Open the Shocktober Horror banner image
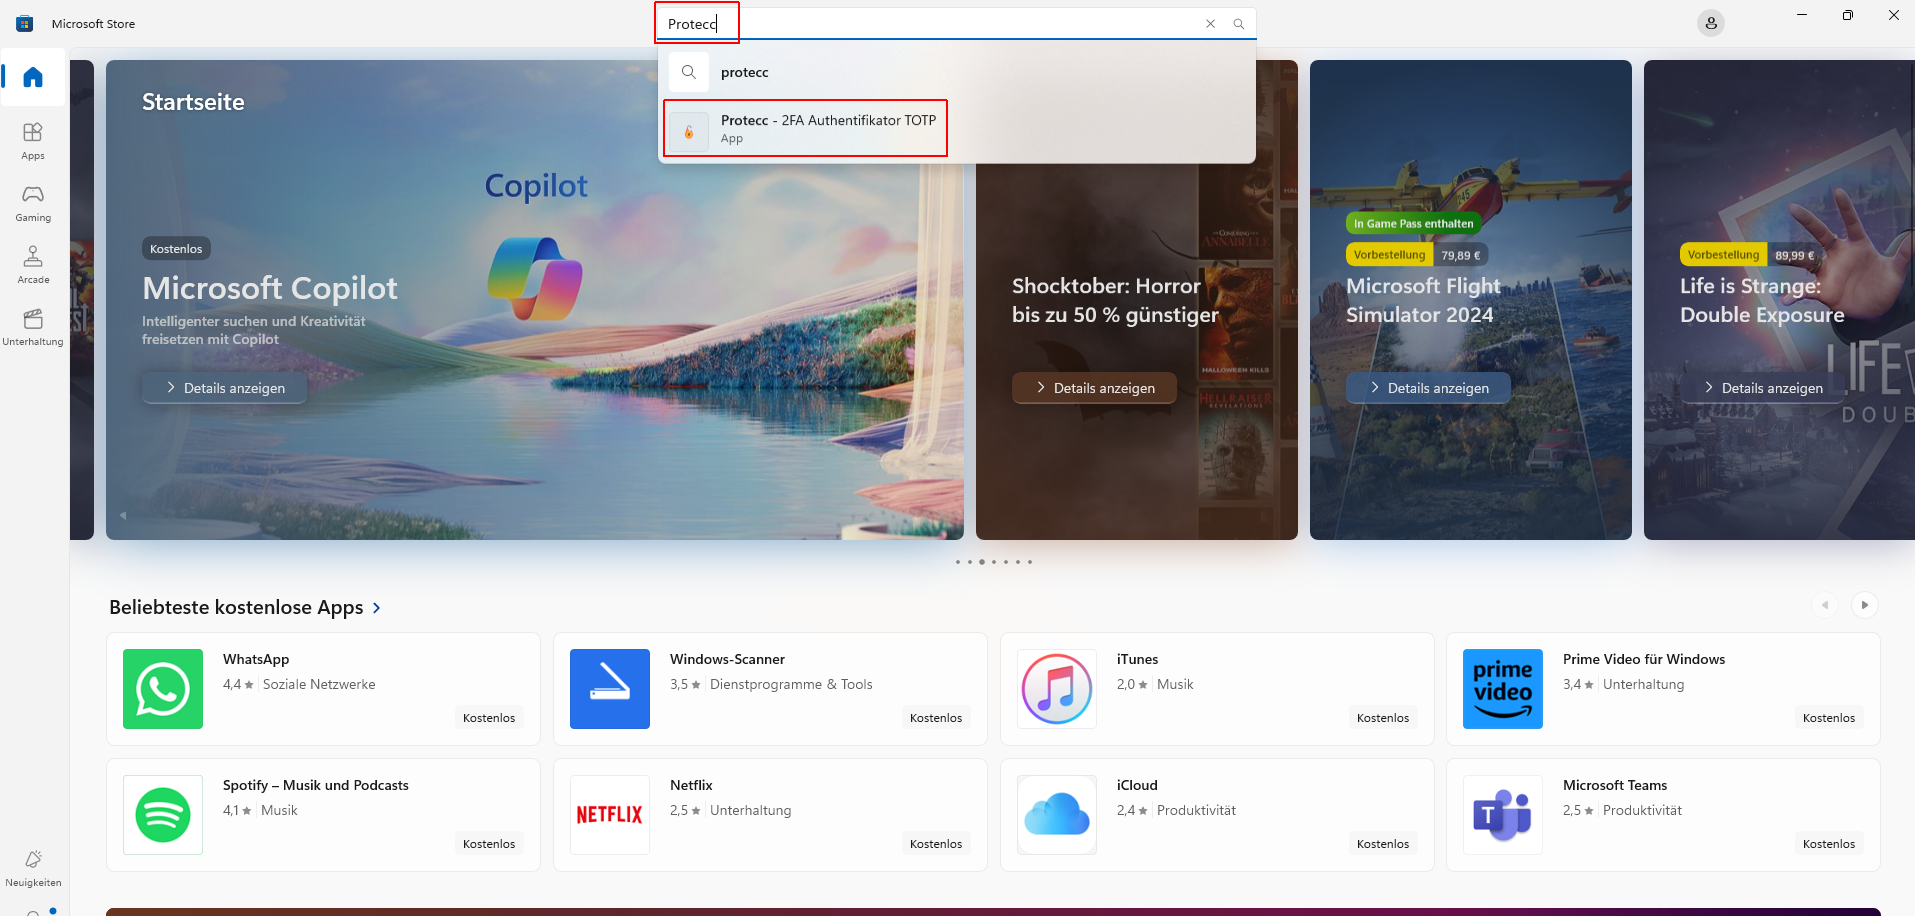The image size is (1915, 916). (1137, 300)
